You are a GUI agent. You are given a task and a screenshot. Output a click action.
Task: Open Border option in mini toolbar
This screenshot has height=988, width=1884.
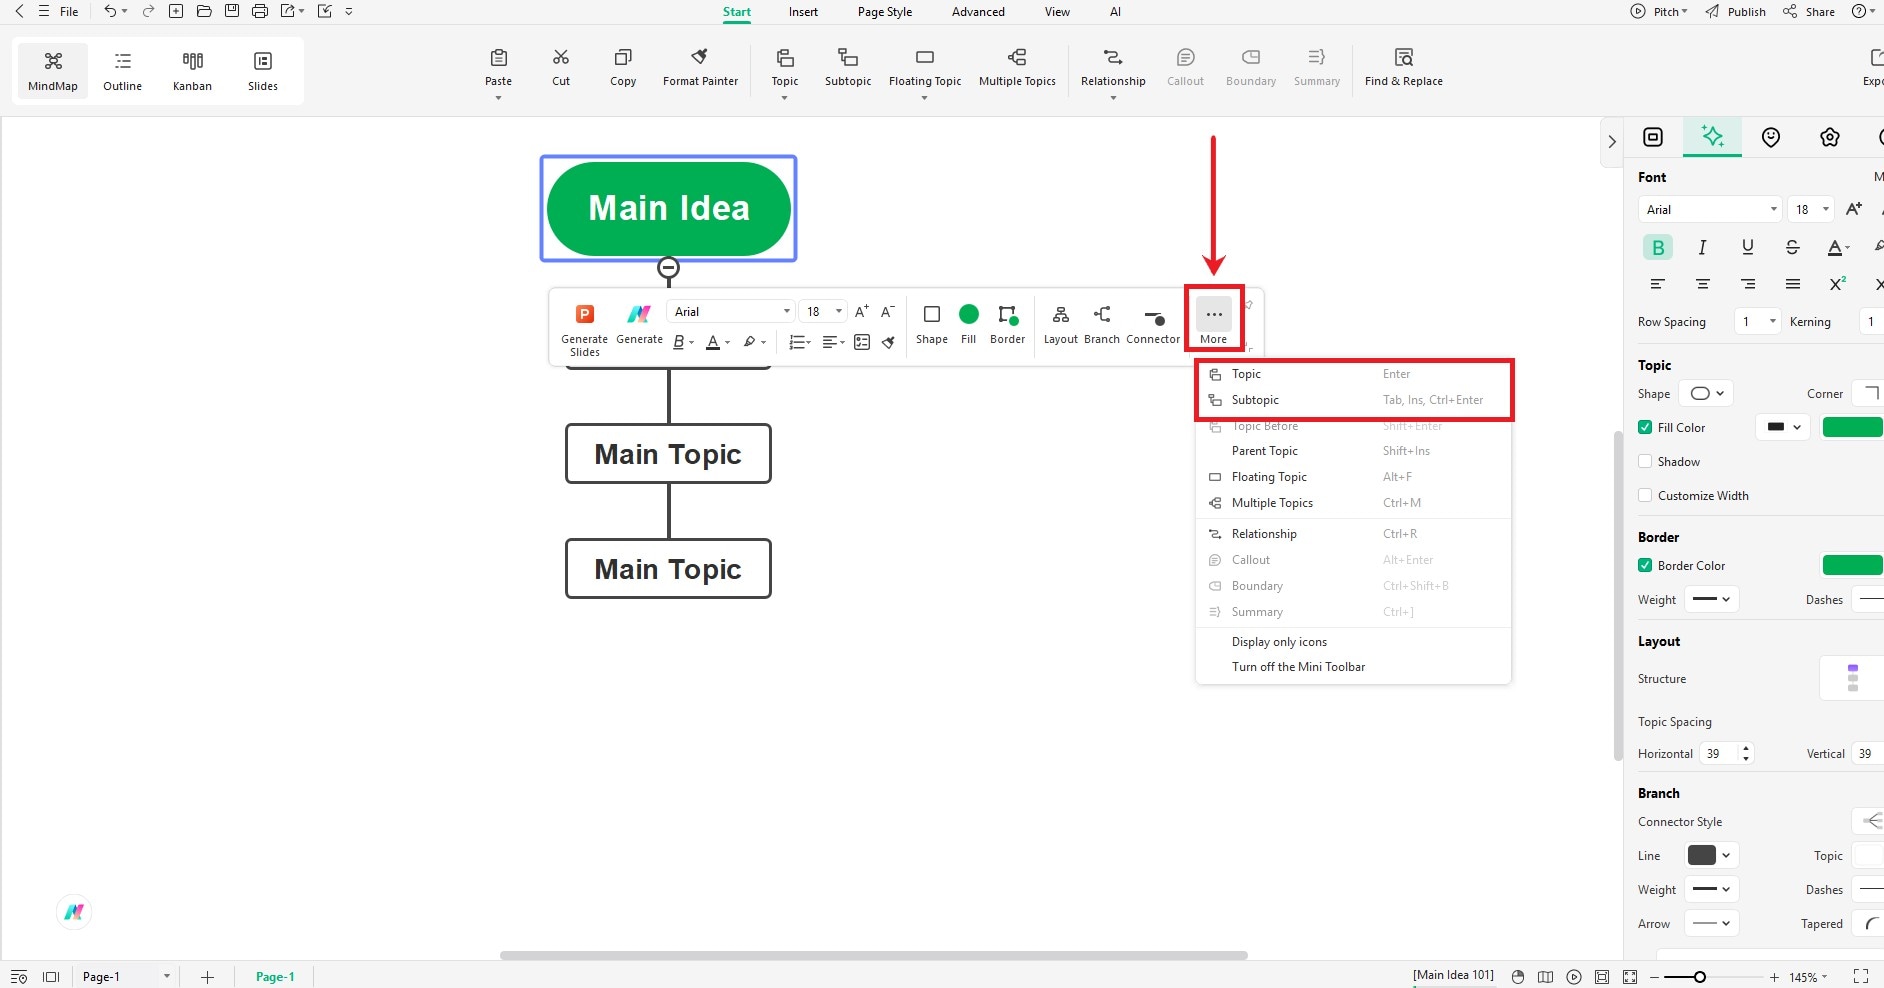coord(1007,325)
